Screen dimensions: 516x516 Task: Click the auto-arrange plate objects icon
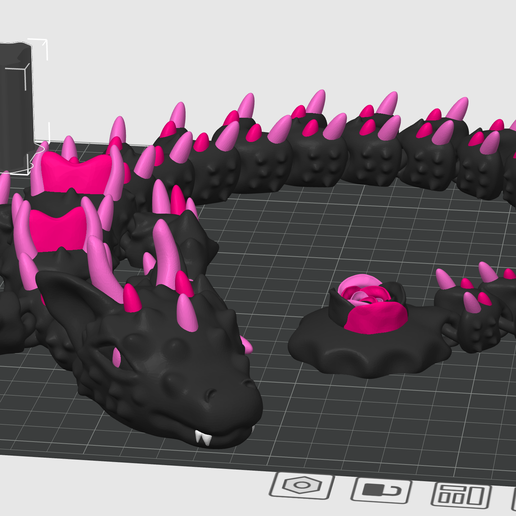coord(461,495)
